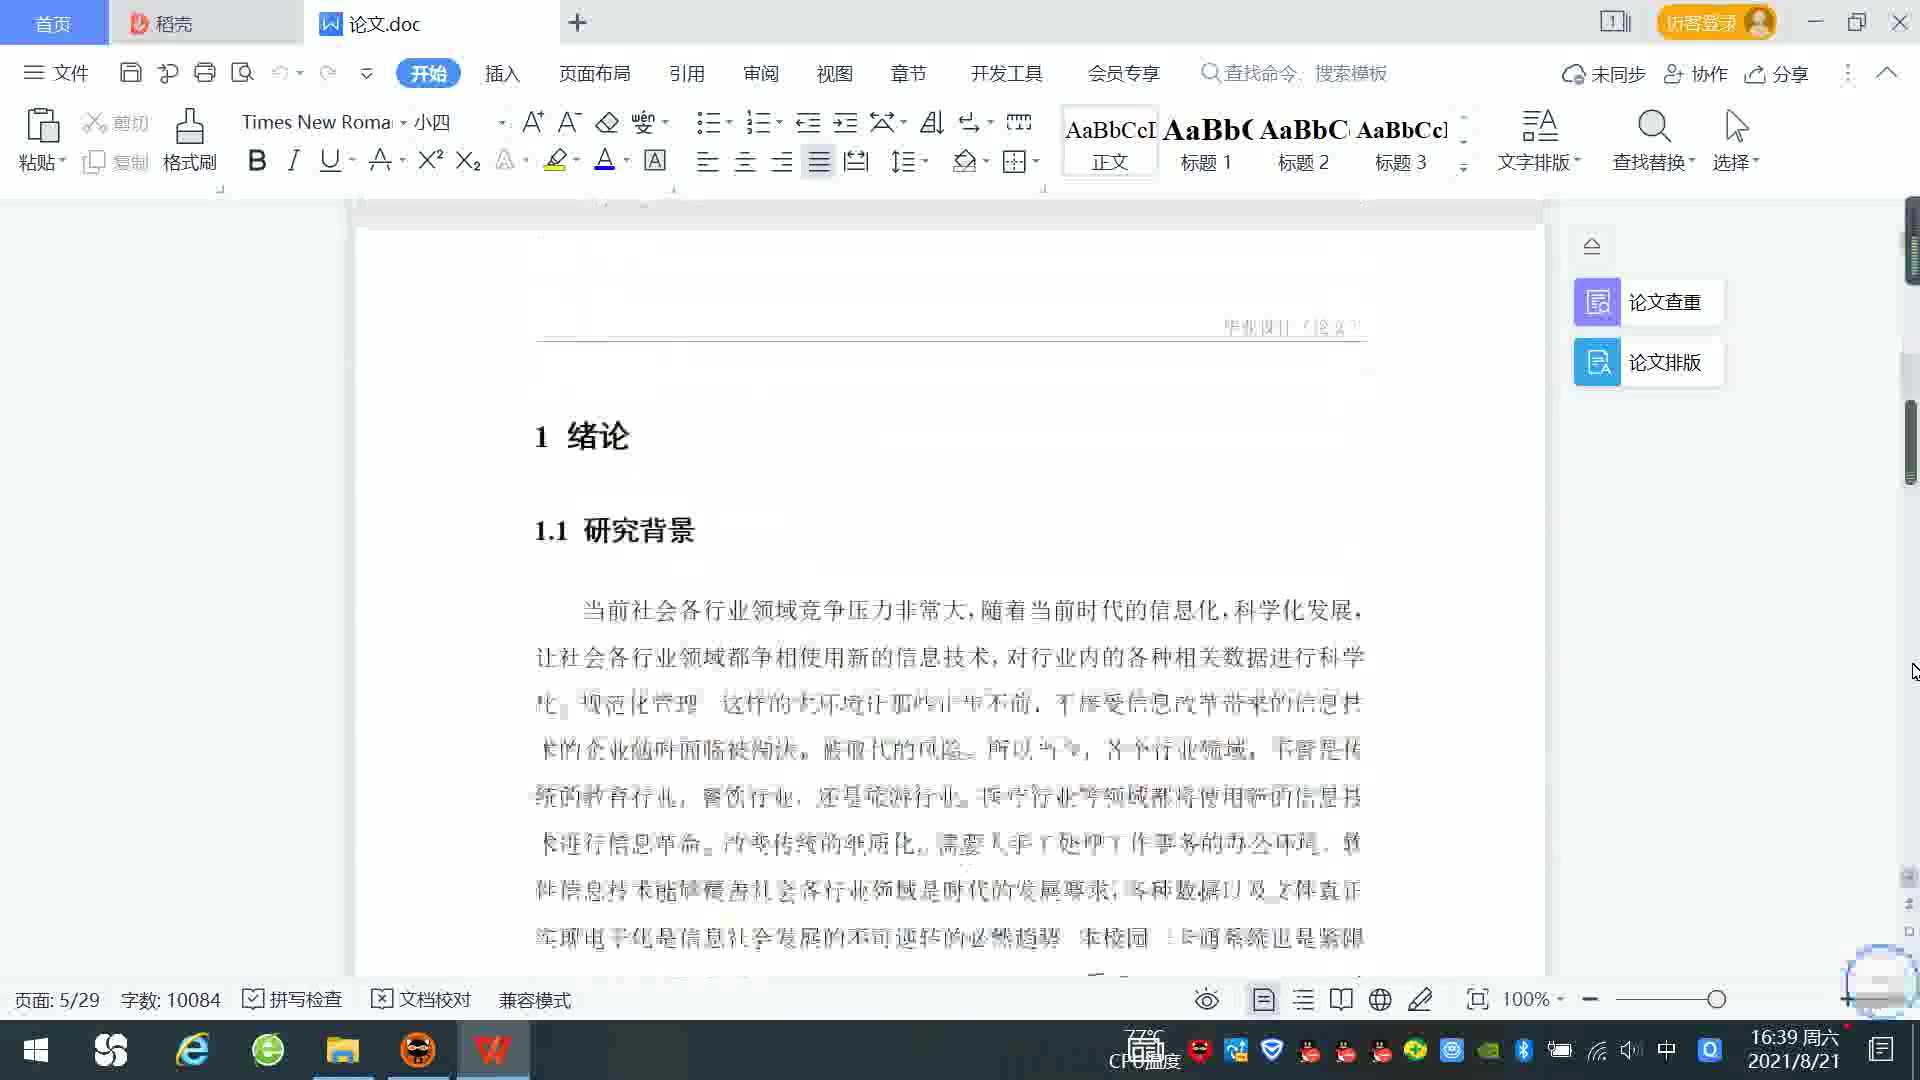
Task: Select the center alignment icon
Action: pos(745,162)
